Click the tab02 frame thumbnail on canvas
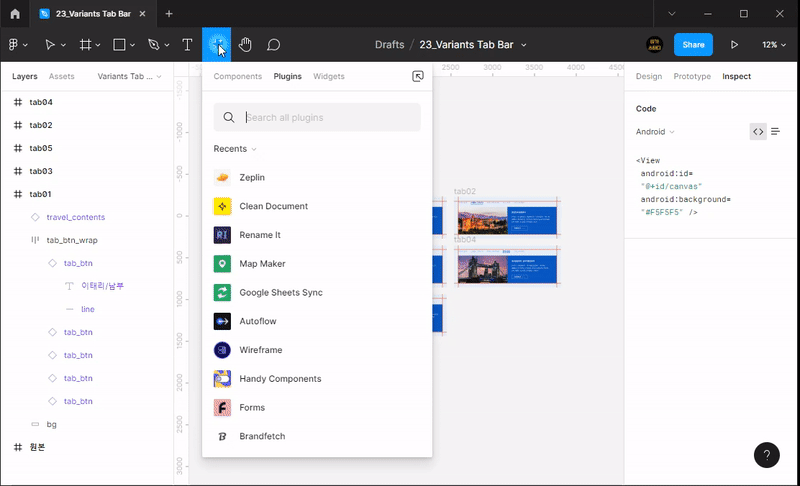 507,217
